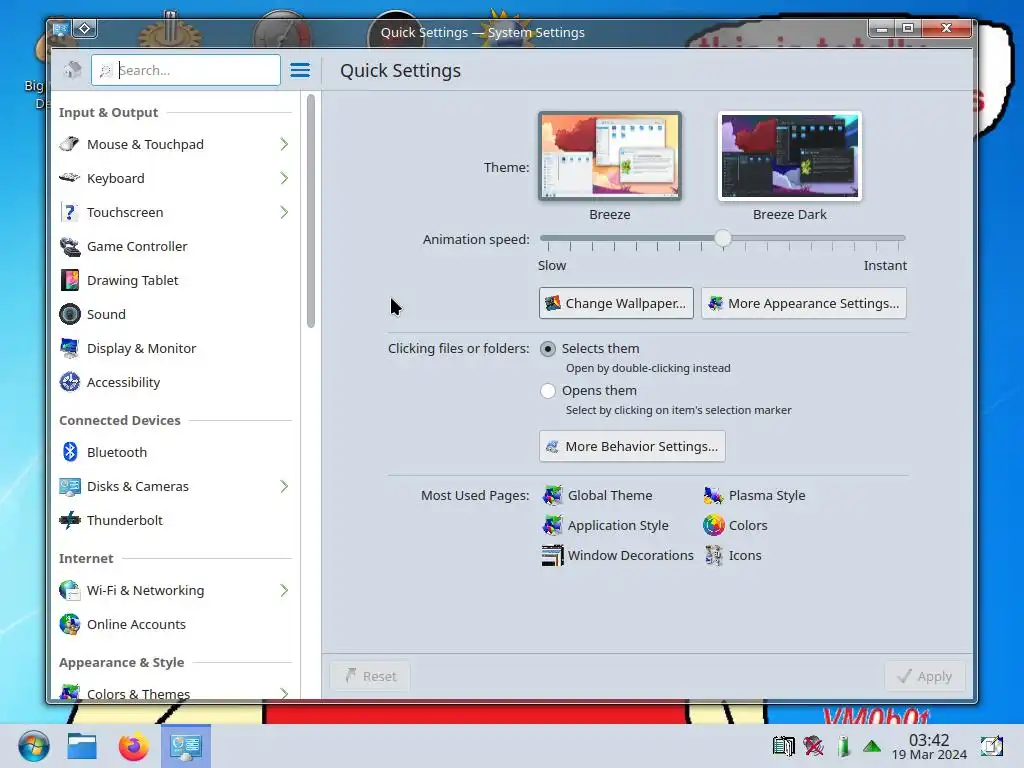Image resolution: width=1024 pixels, height=768 pixels.
Task: Click the Display & Monitor icon
Action: point(69,348)
